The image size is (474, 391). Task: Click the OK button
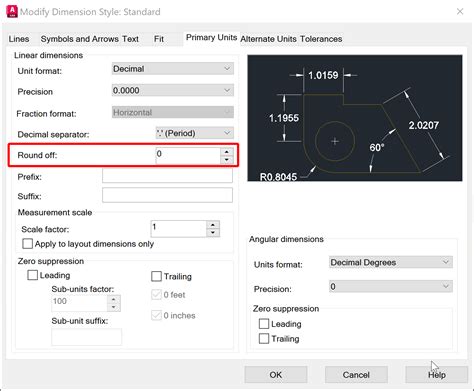coord(276,375)
